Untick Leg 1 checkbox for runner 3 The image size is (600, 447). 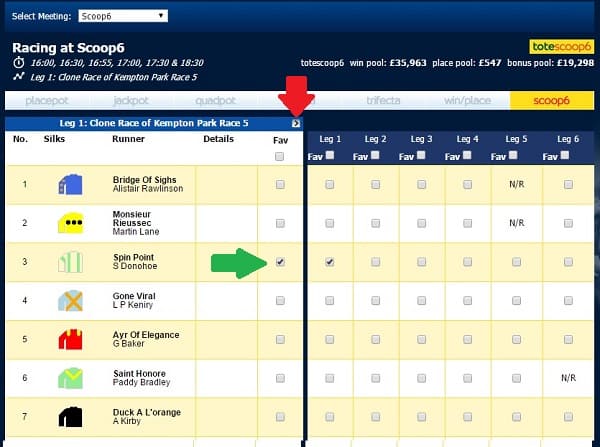point(329,262)
